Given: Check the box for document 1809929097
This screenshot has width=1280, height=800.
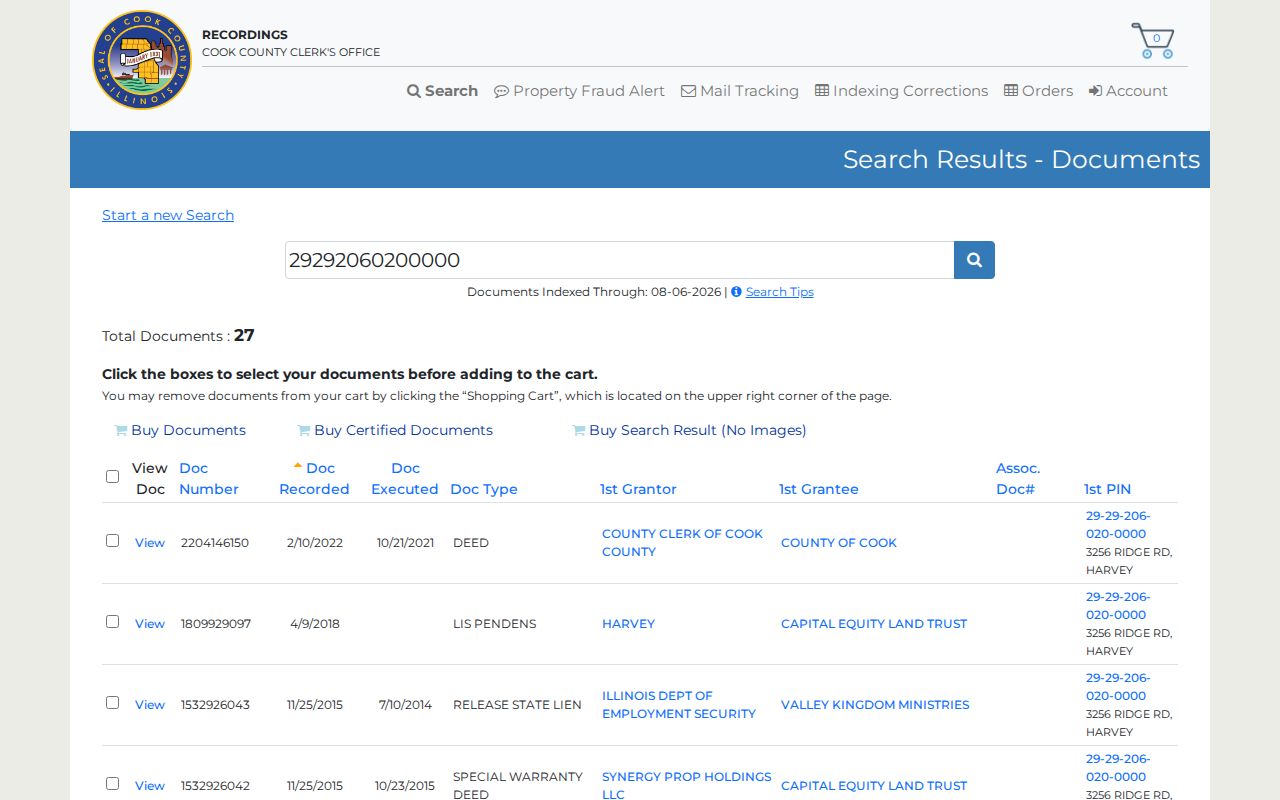Looking at the screenshot, I should click(x=112, y=621).
